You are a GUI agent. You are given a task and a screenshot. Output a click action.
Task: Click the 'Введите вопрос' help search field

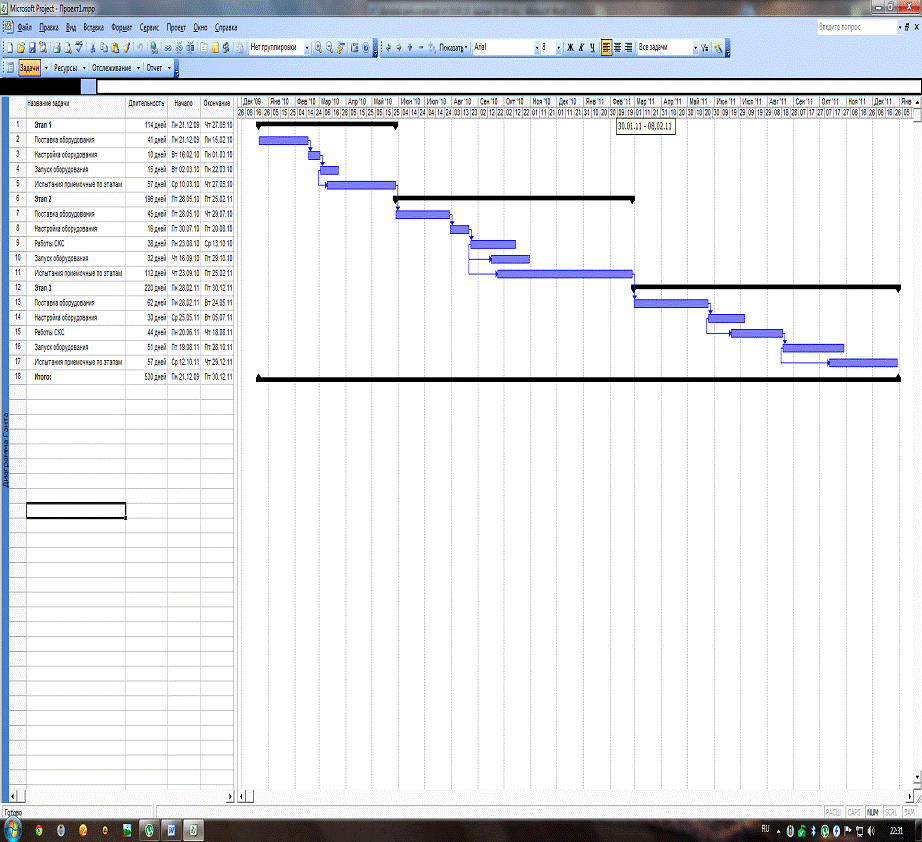click(855, 28)
